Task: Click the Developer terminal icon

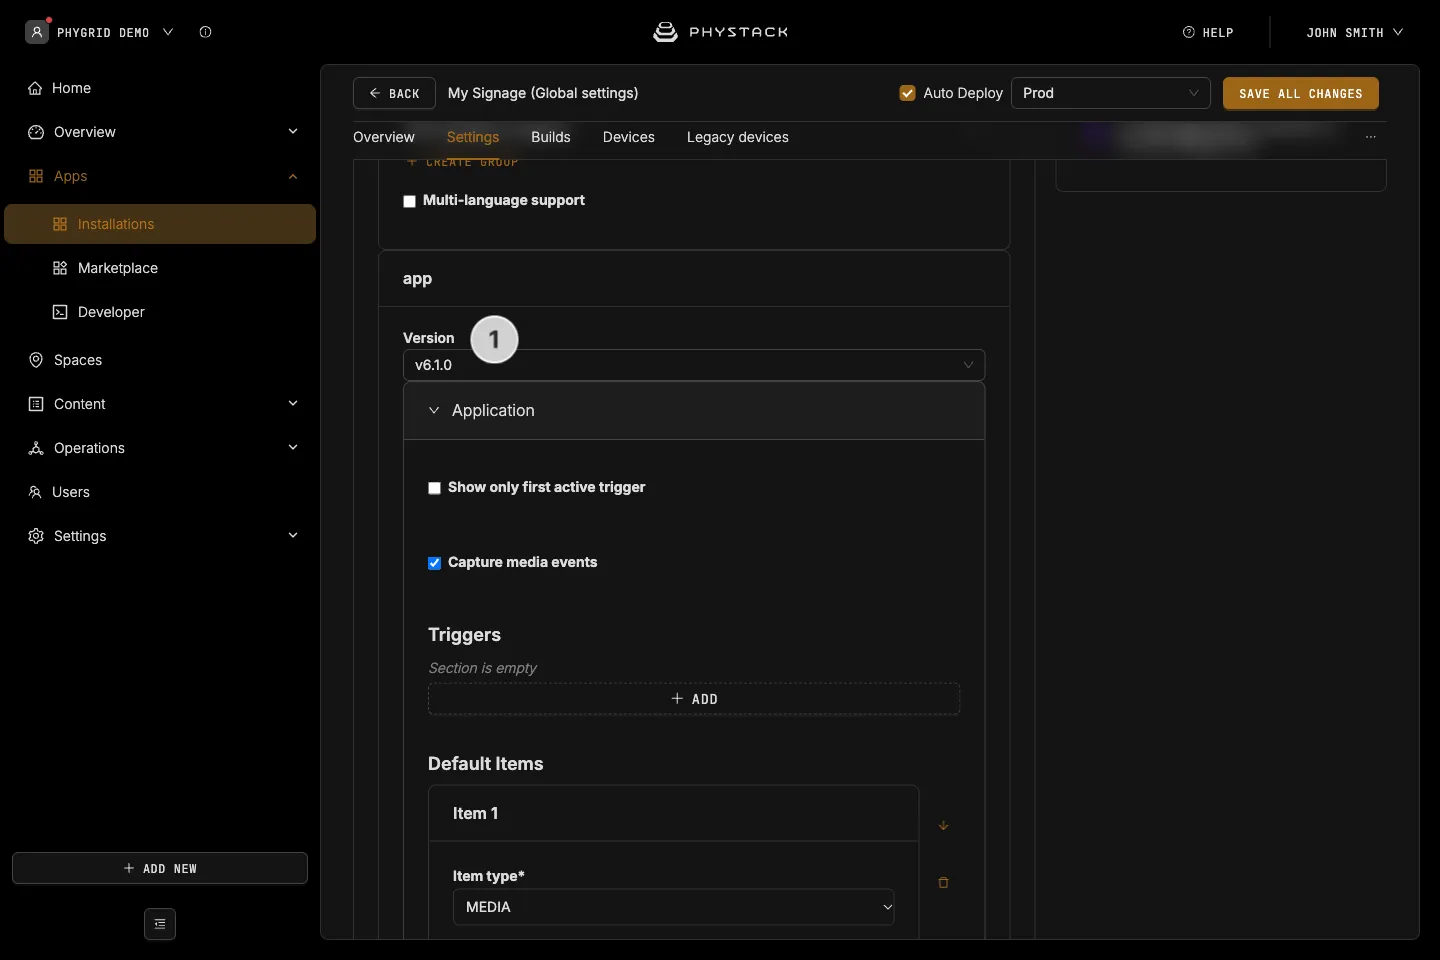Action: (60, 312)
